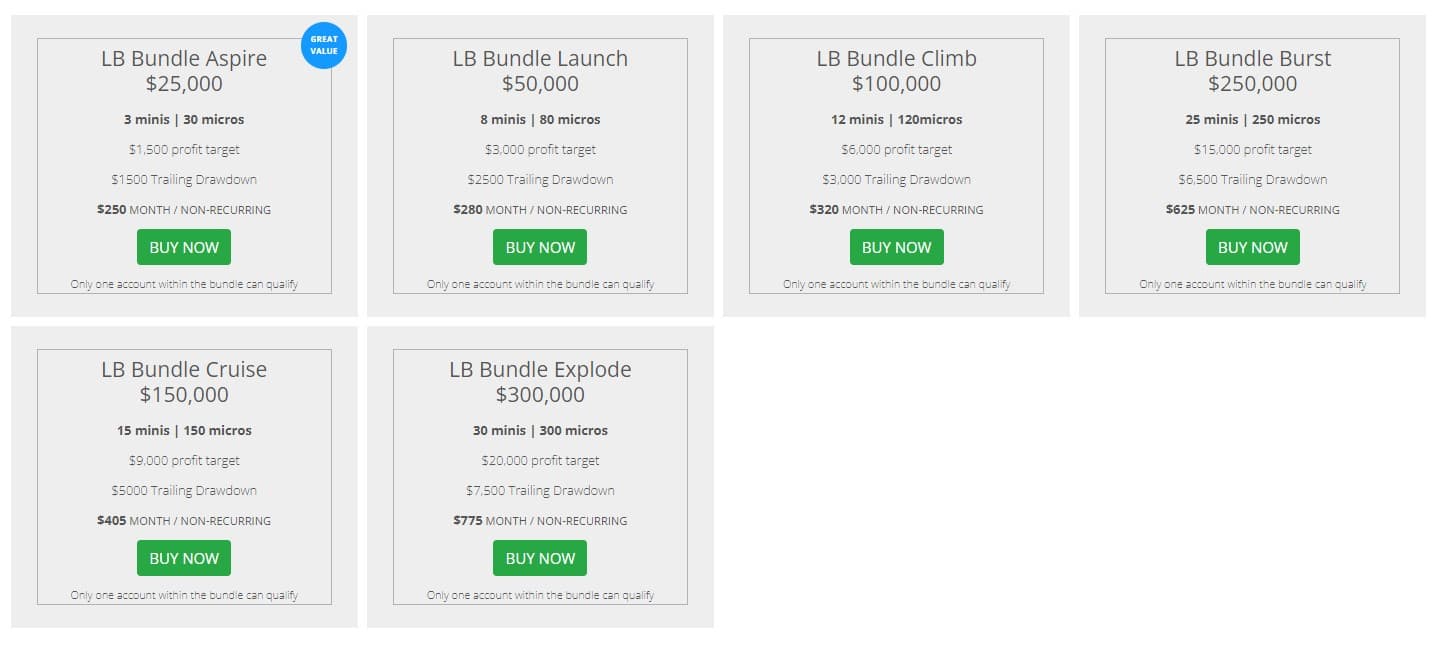Image resolution: width=1445 pixels, height=651 pixels.
Task: Click the LB Bundle Burst title
Action: (x=1252, y=58)
